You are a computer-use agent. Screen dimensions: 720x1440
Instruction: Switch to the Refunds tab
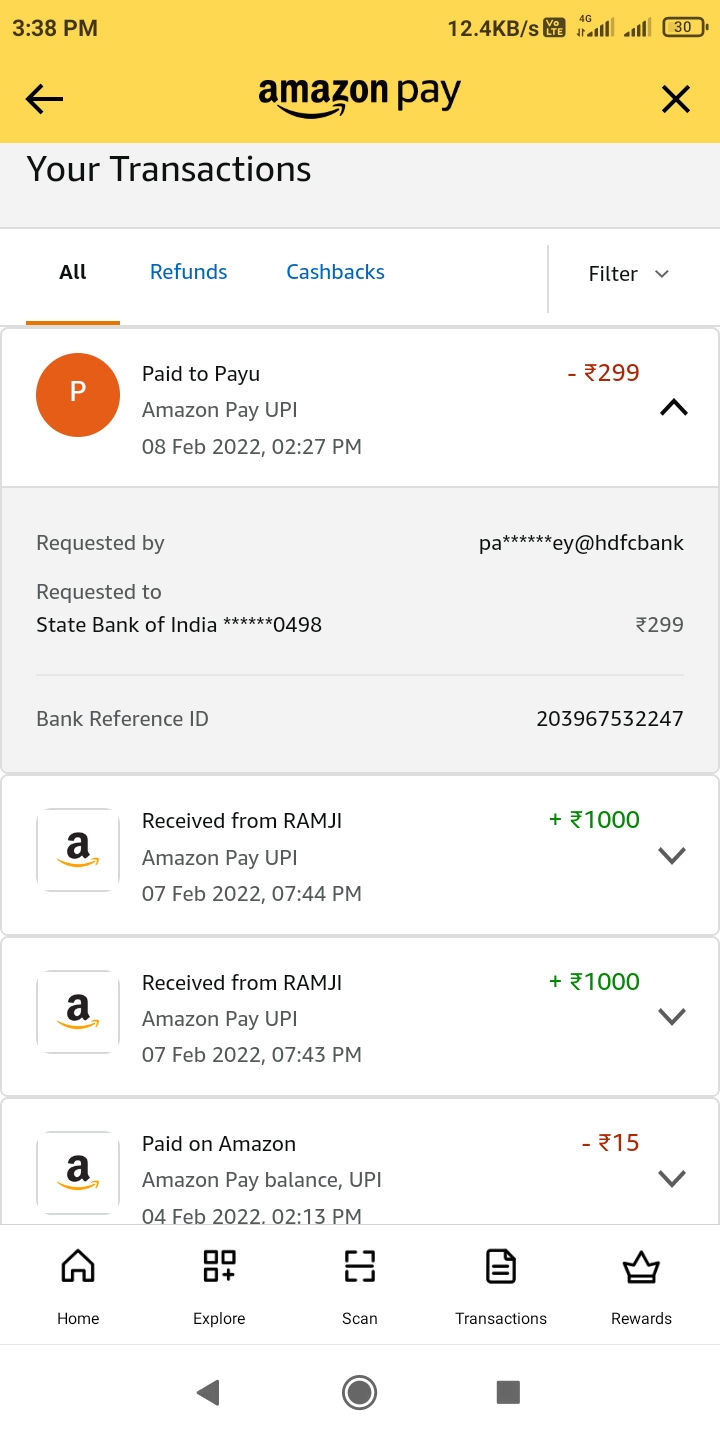click(188, 272)
